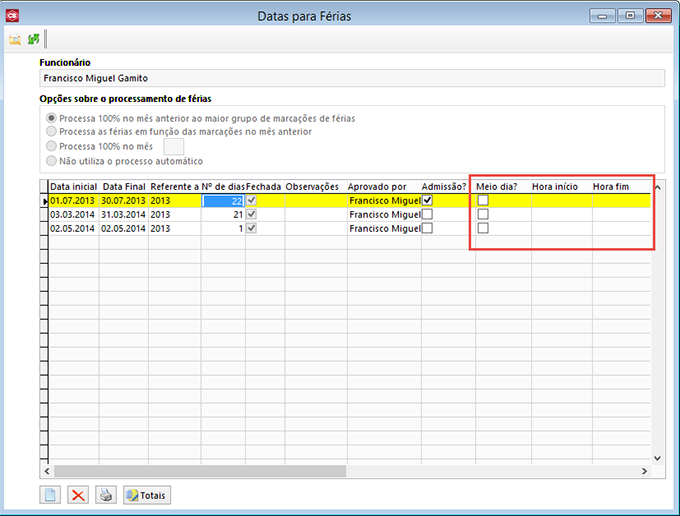Toggle Admissão checkbox for 01.07.2013 row
The image size is (680, 516).
pyautogui.click(x=428, y=201)
